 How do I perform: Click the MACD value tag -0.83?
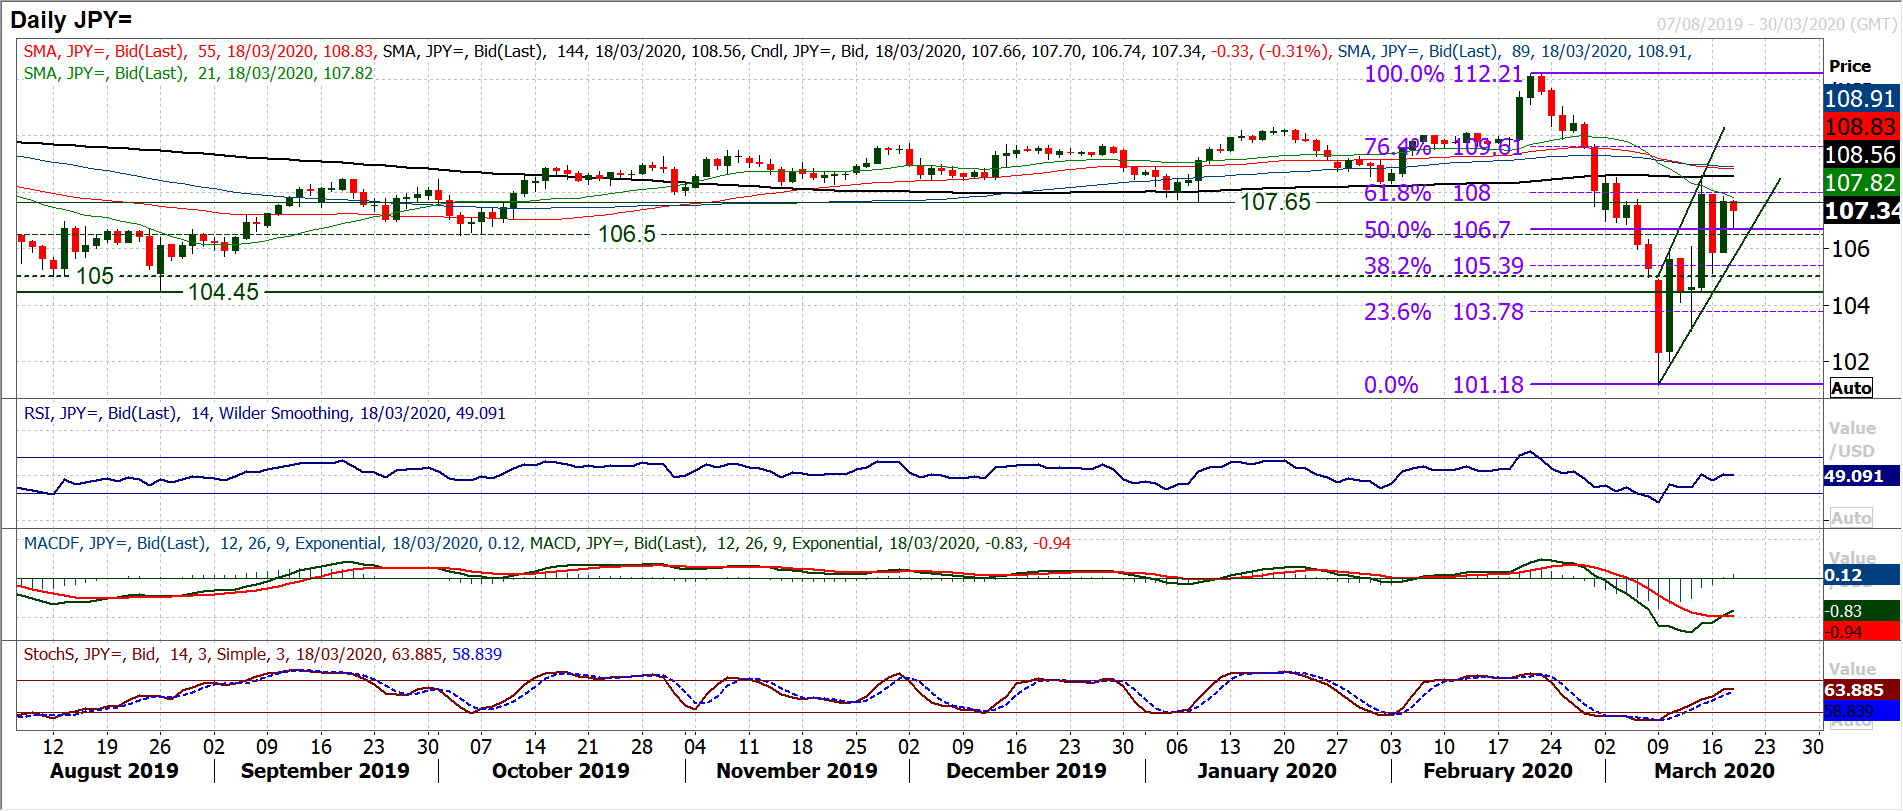point(1860,611)
